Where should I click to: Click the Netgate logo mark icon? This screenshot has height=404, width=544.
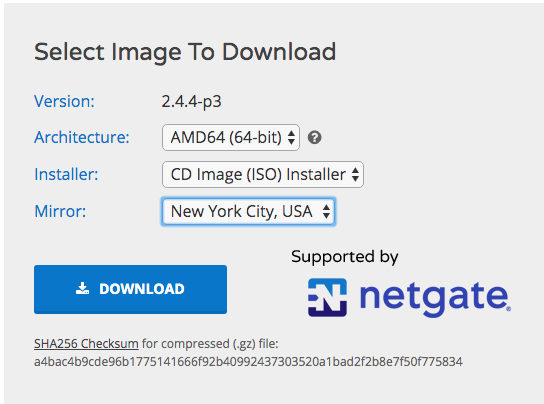point(328,297)
